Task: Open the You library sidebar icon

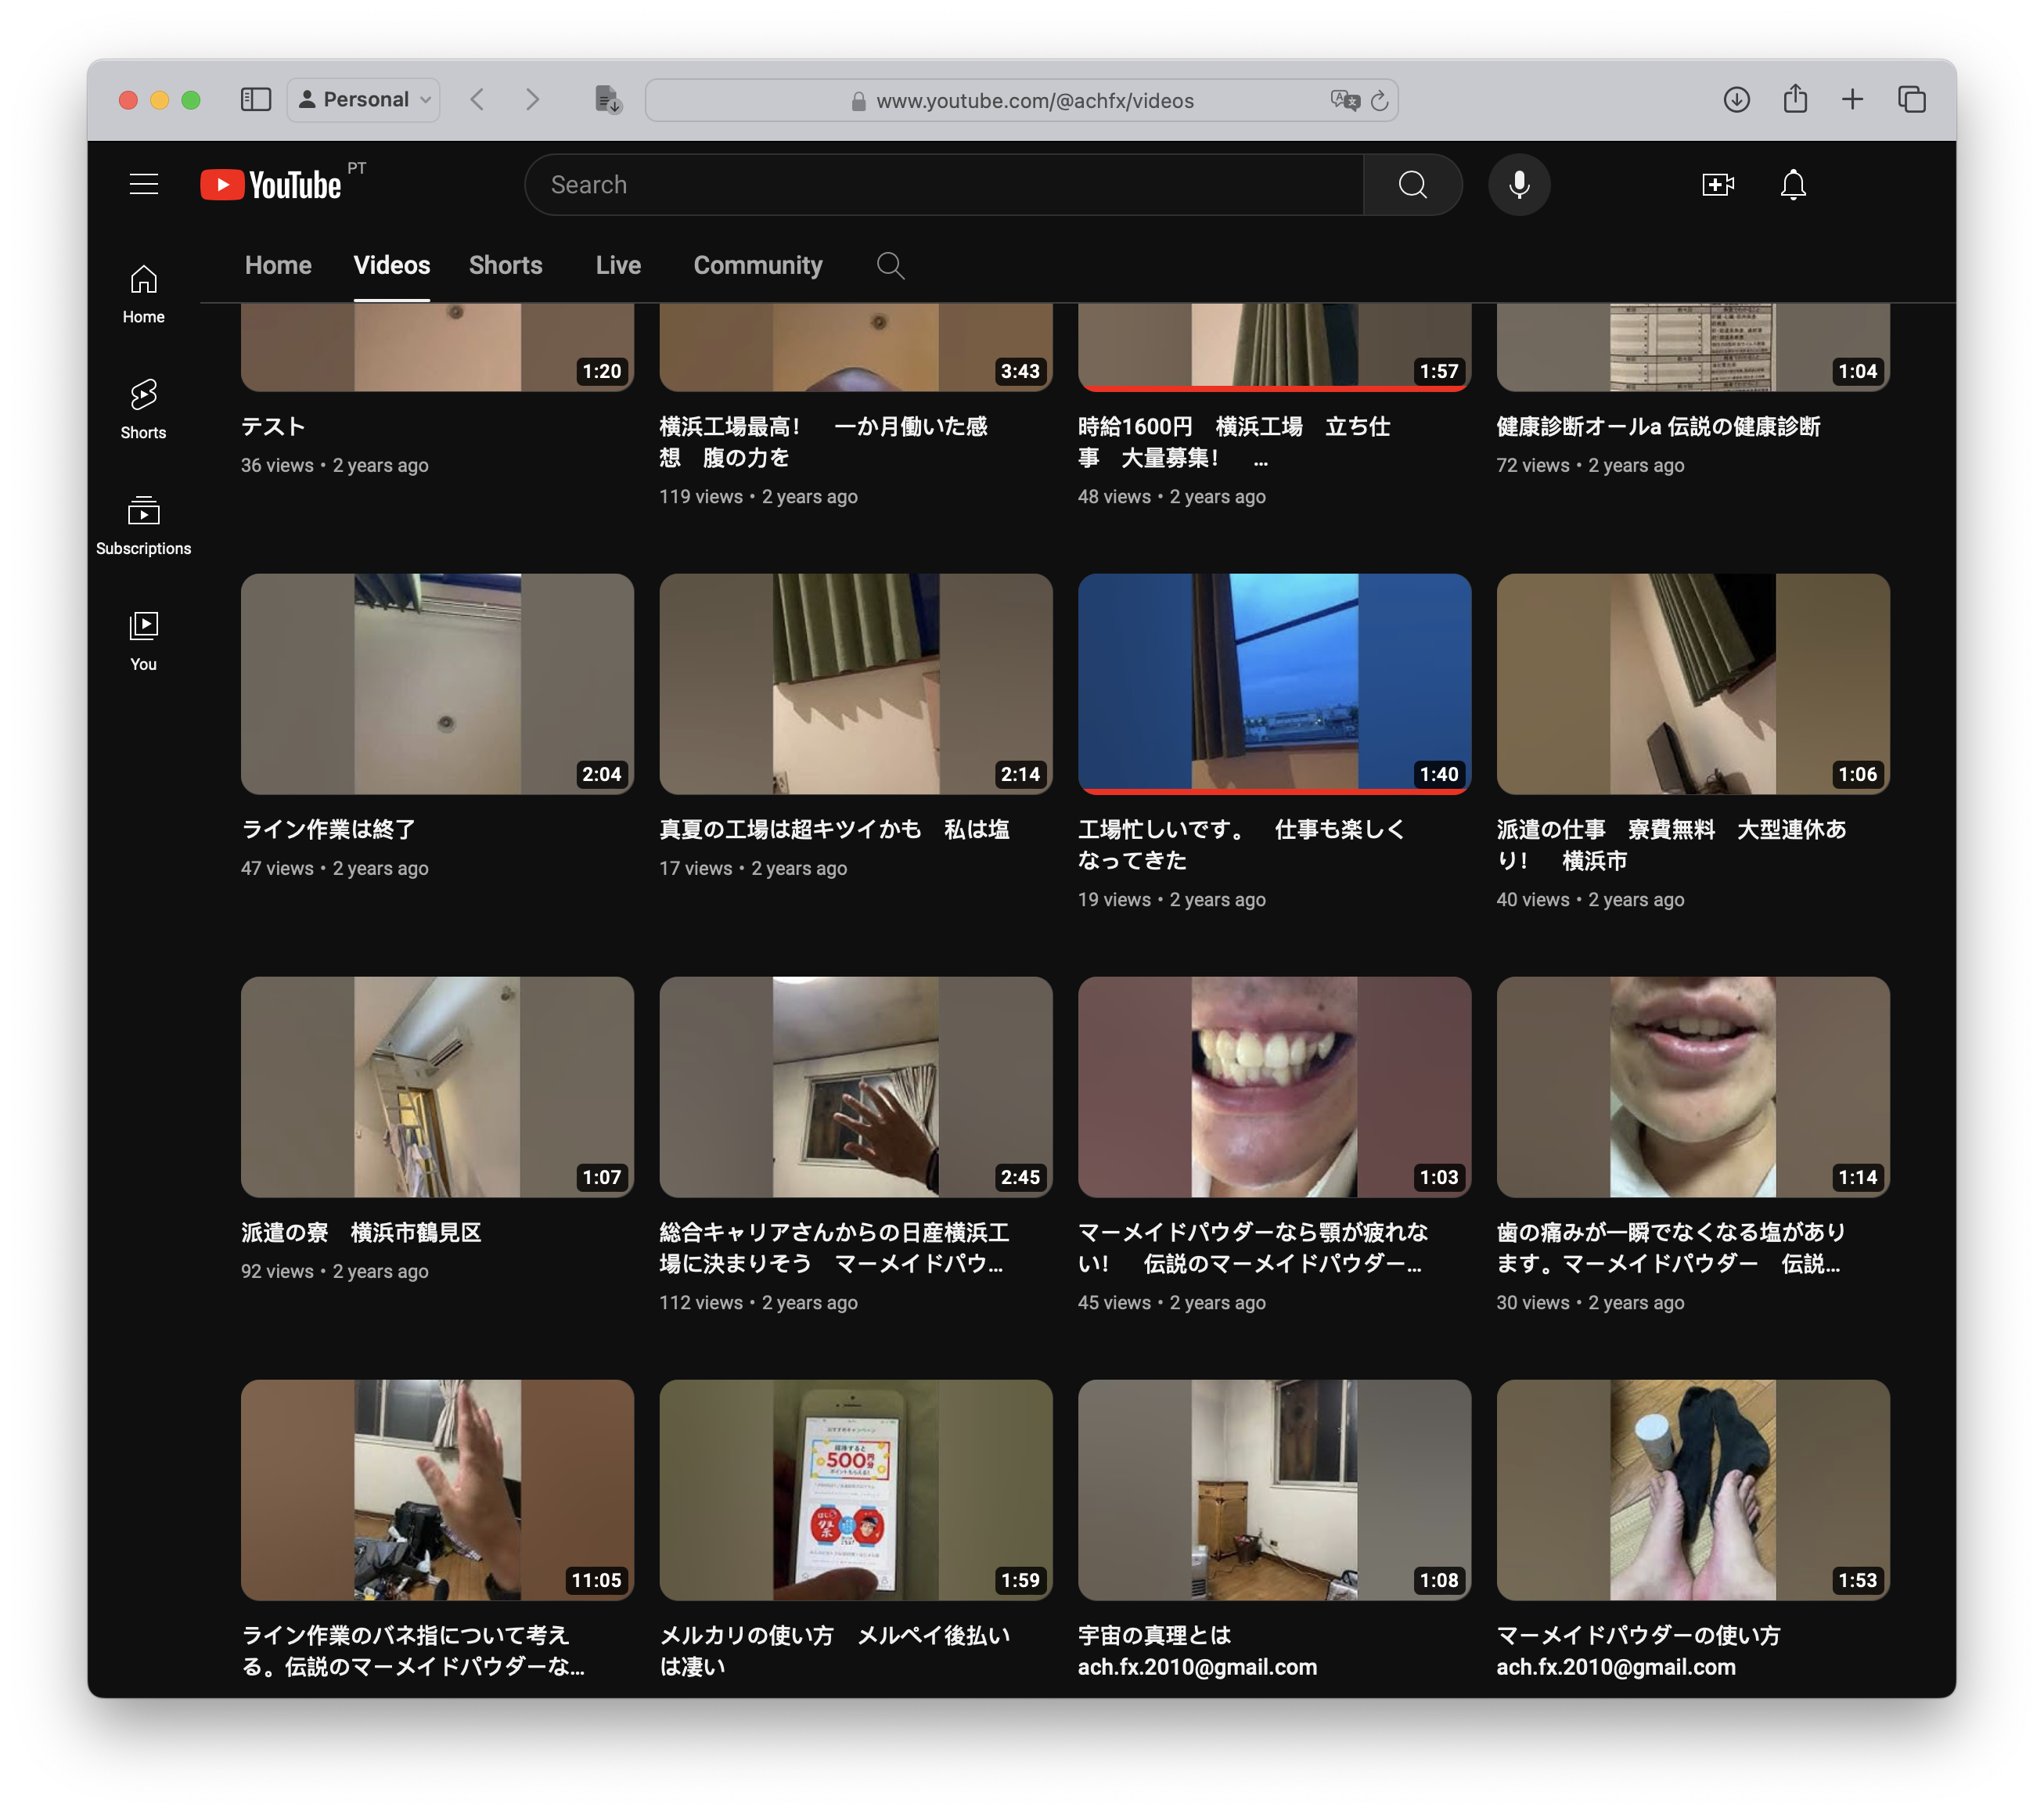Action: [x=143, y=640]
